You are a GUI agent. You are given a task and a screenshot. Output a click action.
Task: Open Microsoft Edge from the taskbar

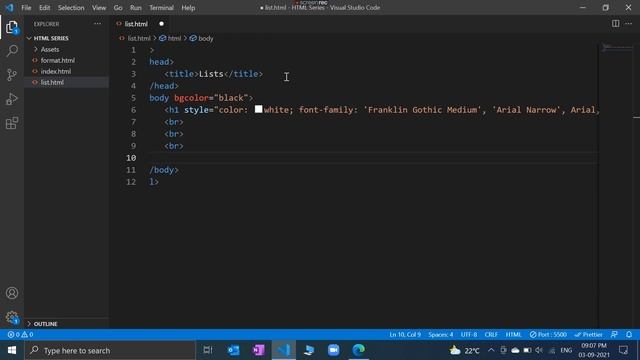click(x=358, y=350)
